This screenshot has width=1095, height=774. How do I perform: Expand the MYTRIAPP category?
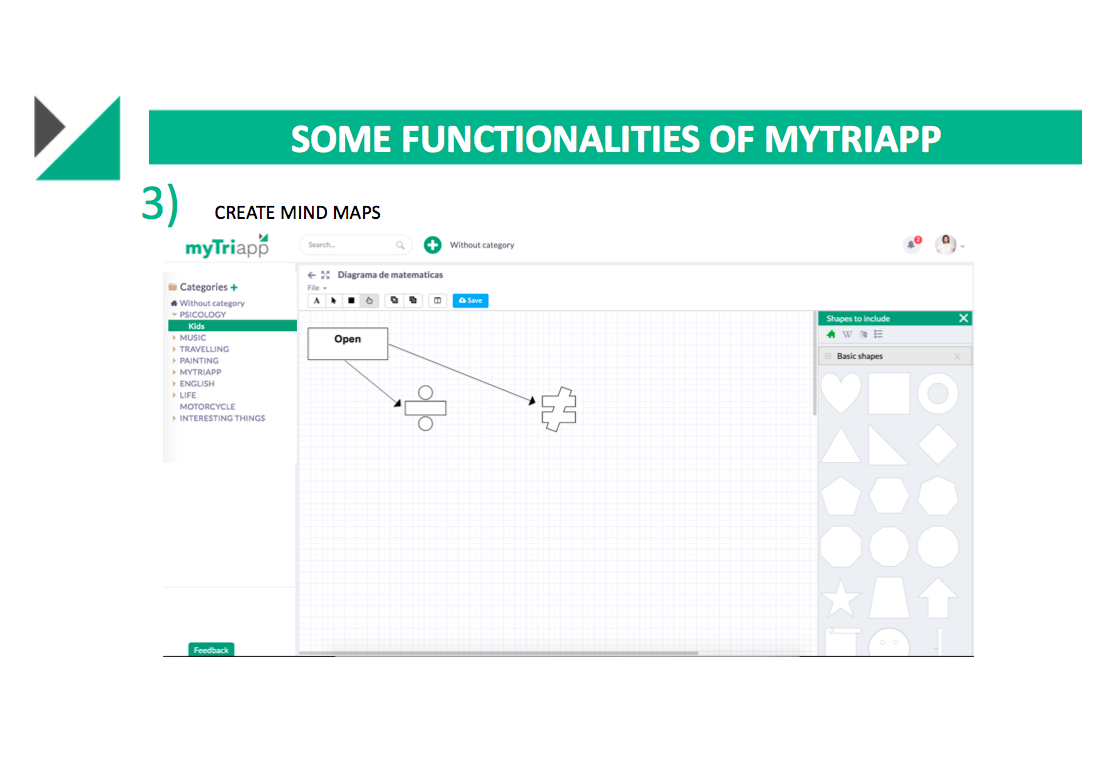(x=174, y=372)
